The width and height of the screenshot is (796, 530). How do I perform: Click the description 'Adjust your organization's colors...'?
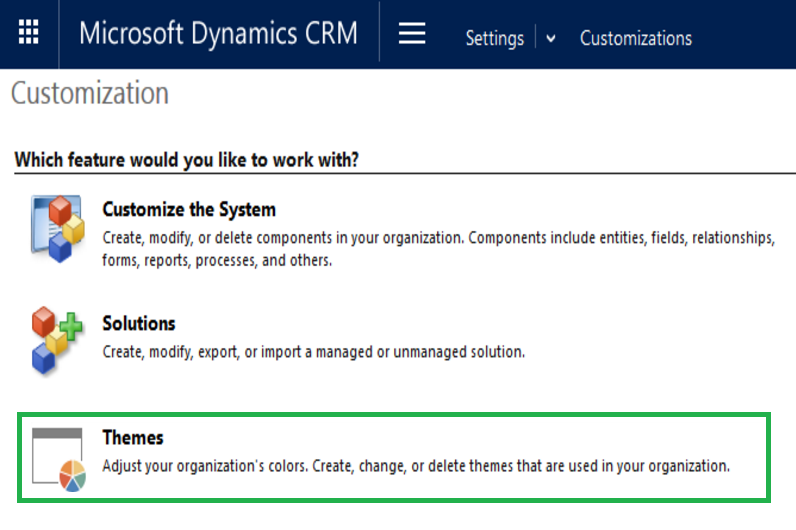(x=416, y=466)
